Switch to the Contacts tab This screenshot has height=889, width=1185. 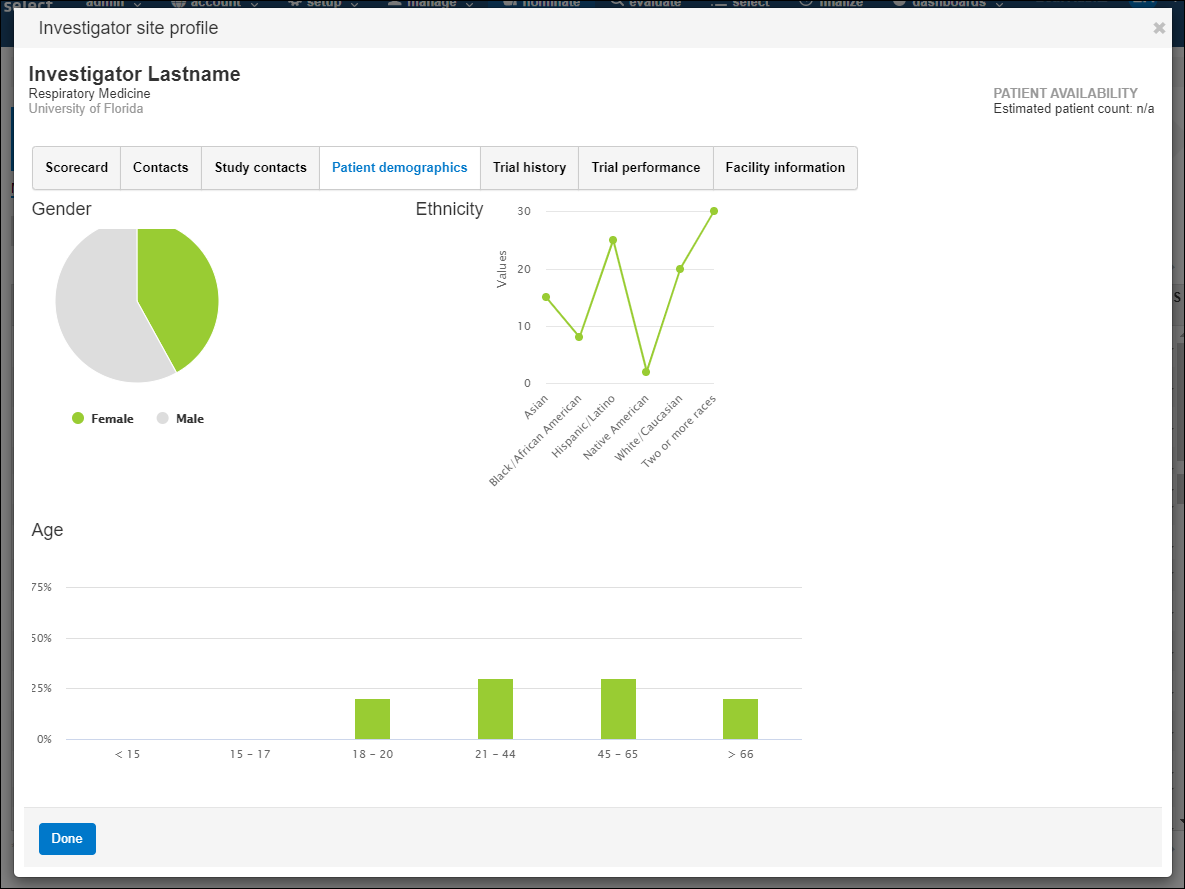(161, 168)
